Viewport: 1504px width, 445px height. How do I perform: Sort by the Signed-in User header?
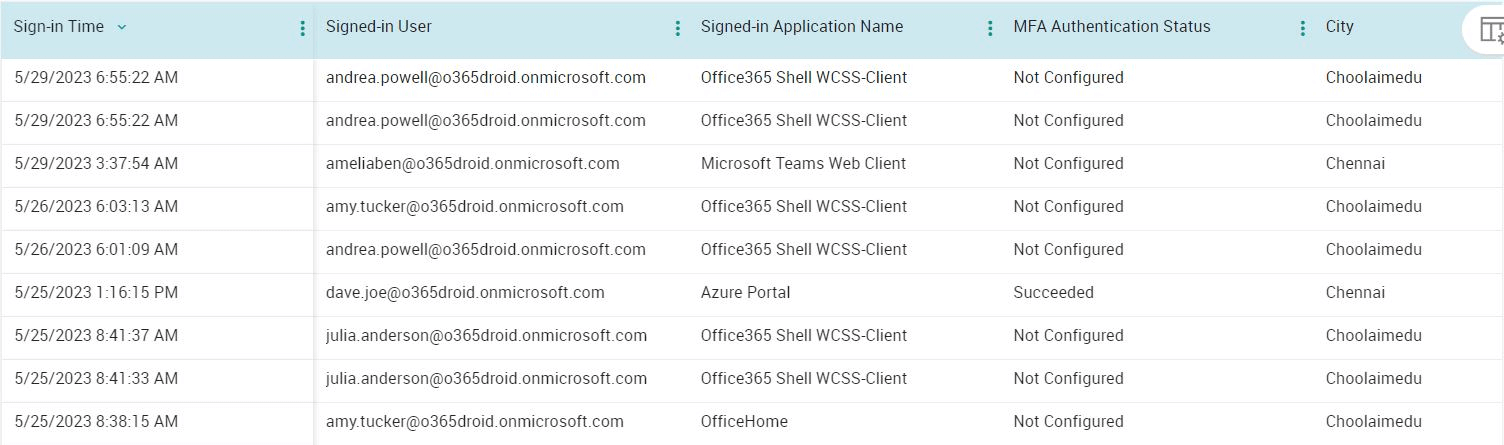(x=379, y=27)
